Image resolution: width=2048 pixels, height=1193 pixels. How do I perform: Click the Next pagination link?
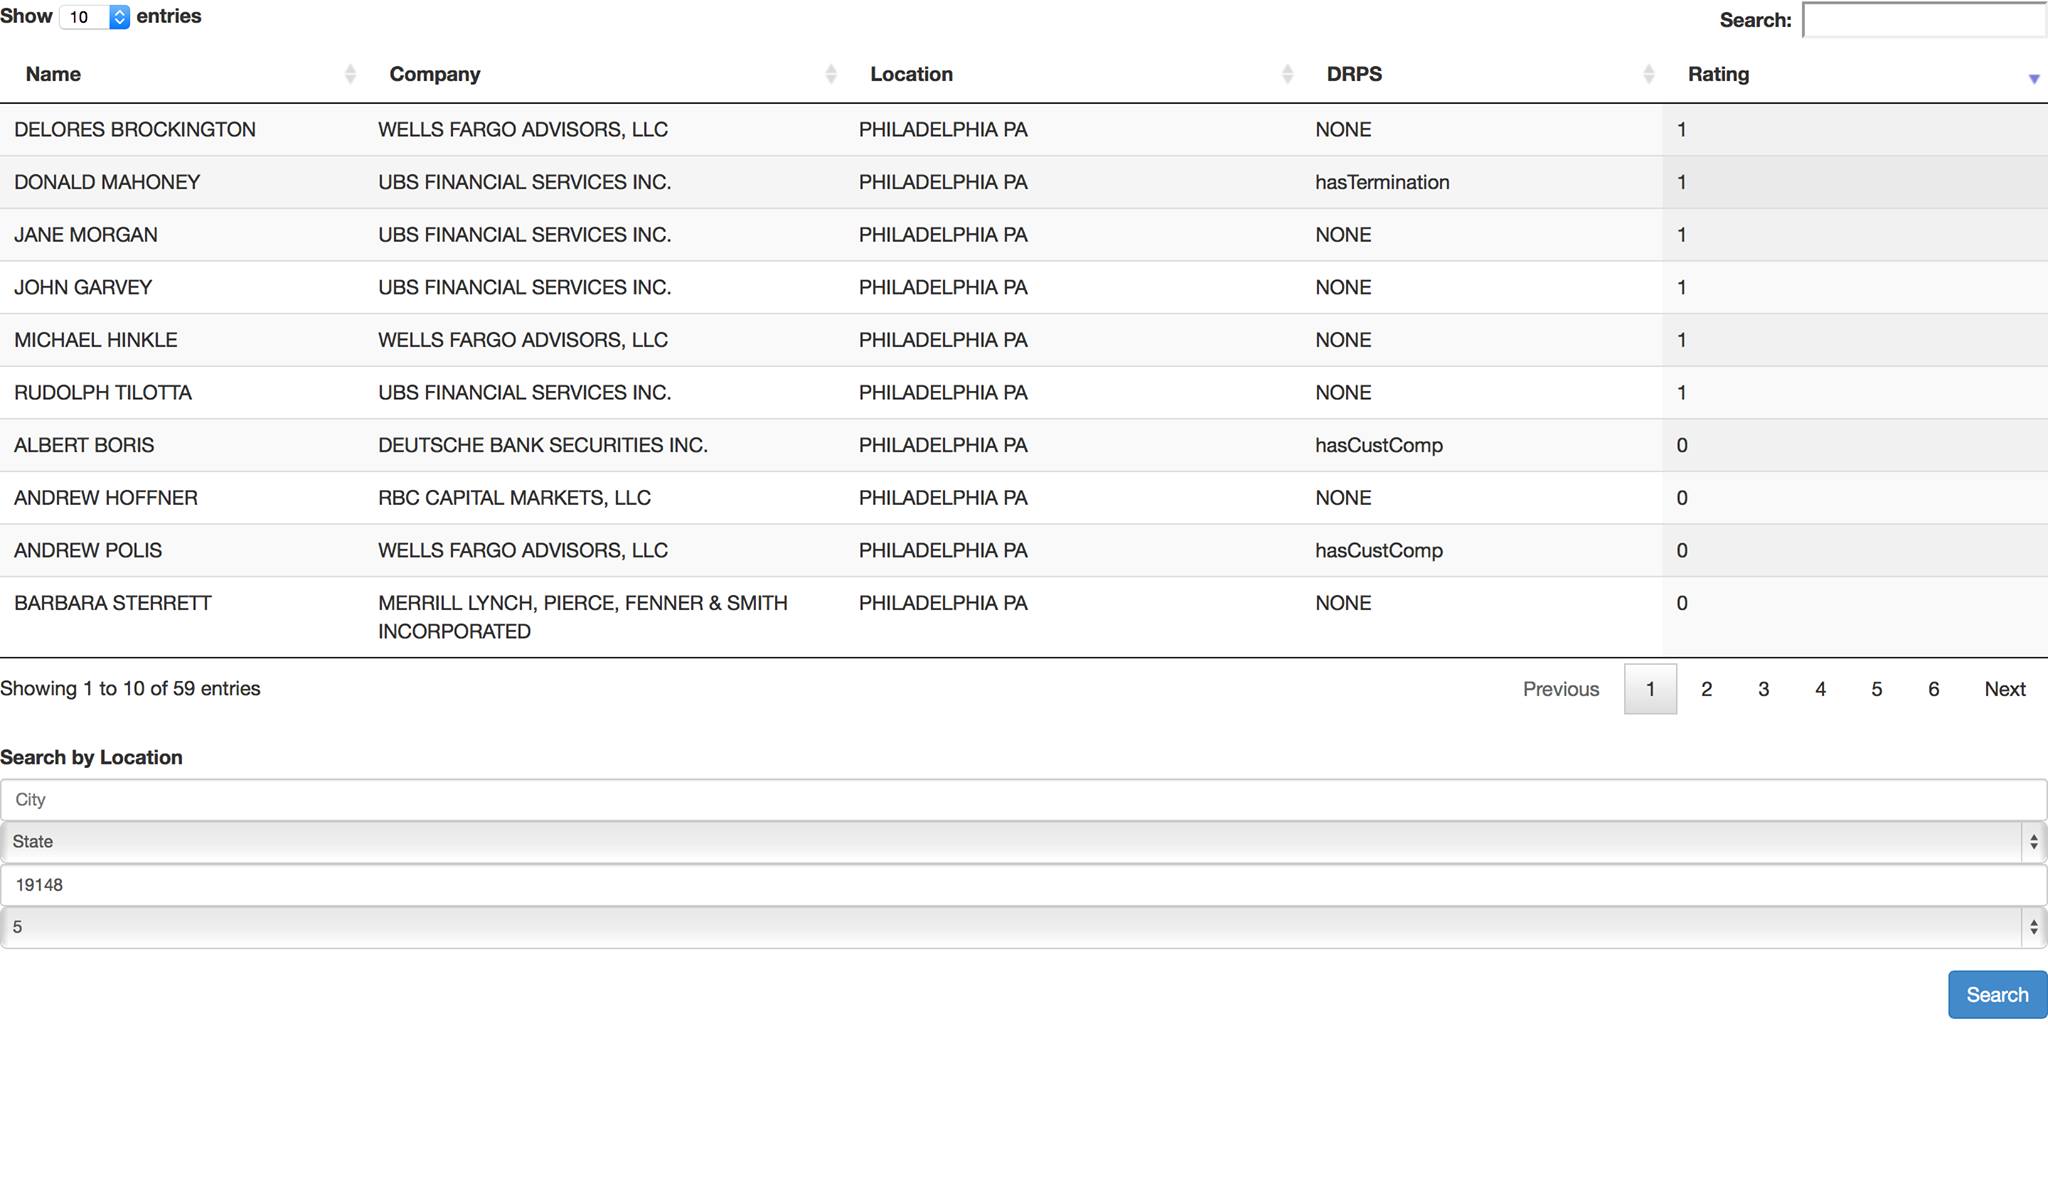tap(2004, 689)
